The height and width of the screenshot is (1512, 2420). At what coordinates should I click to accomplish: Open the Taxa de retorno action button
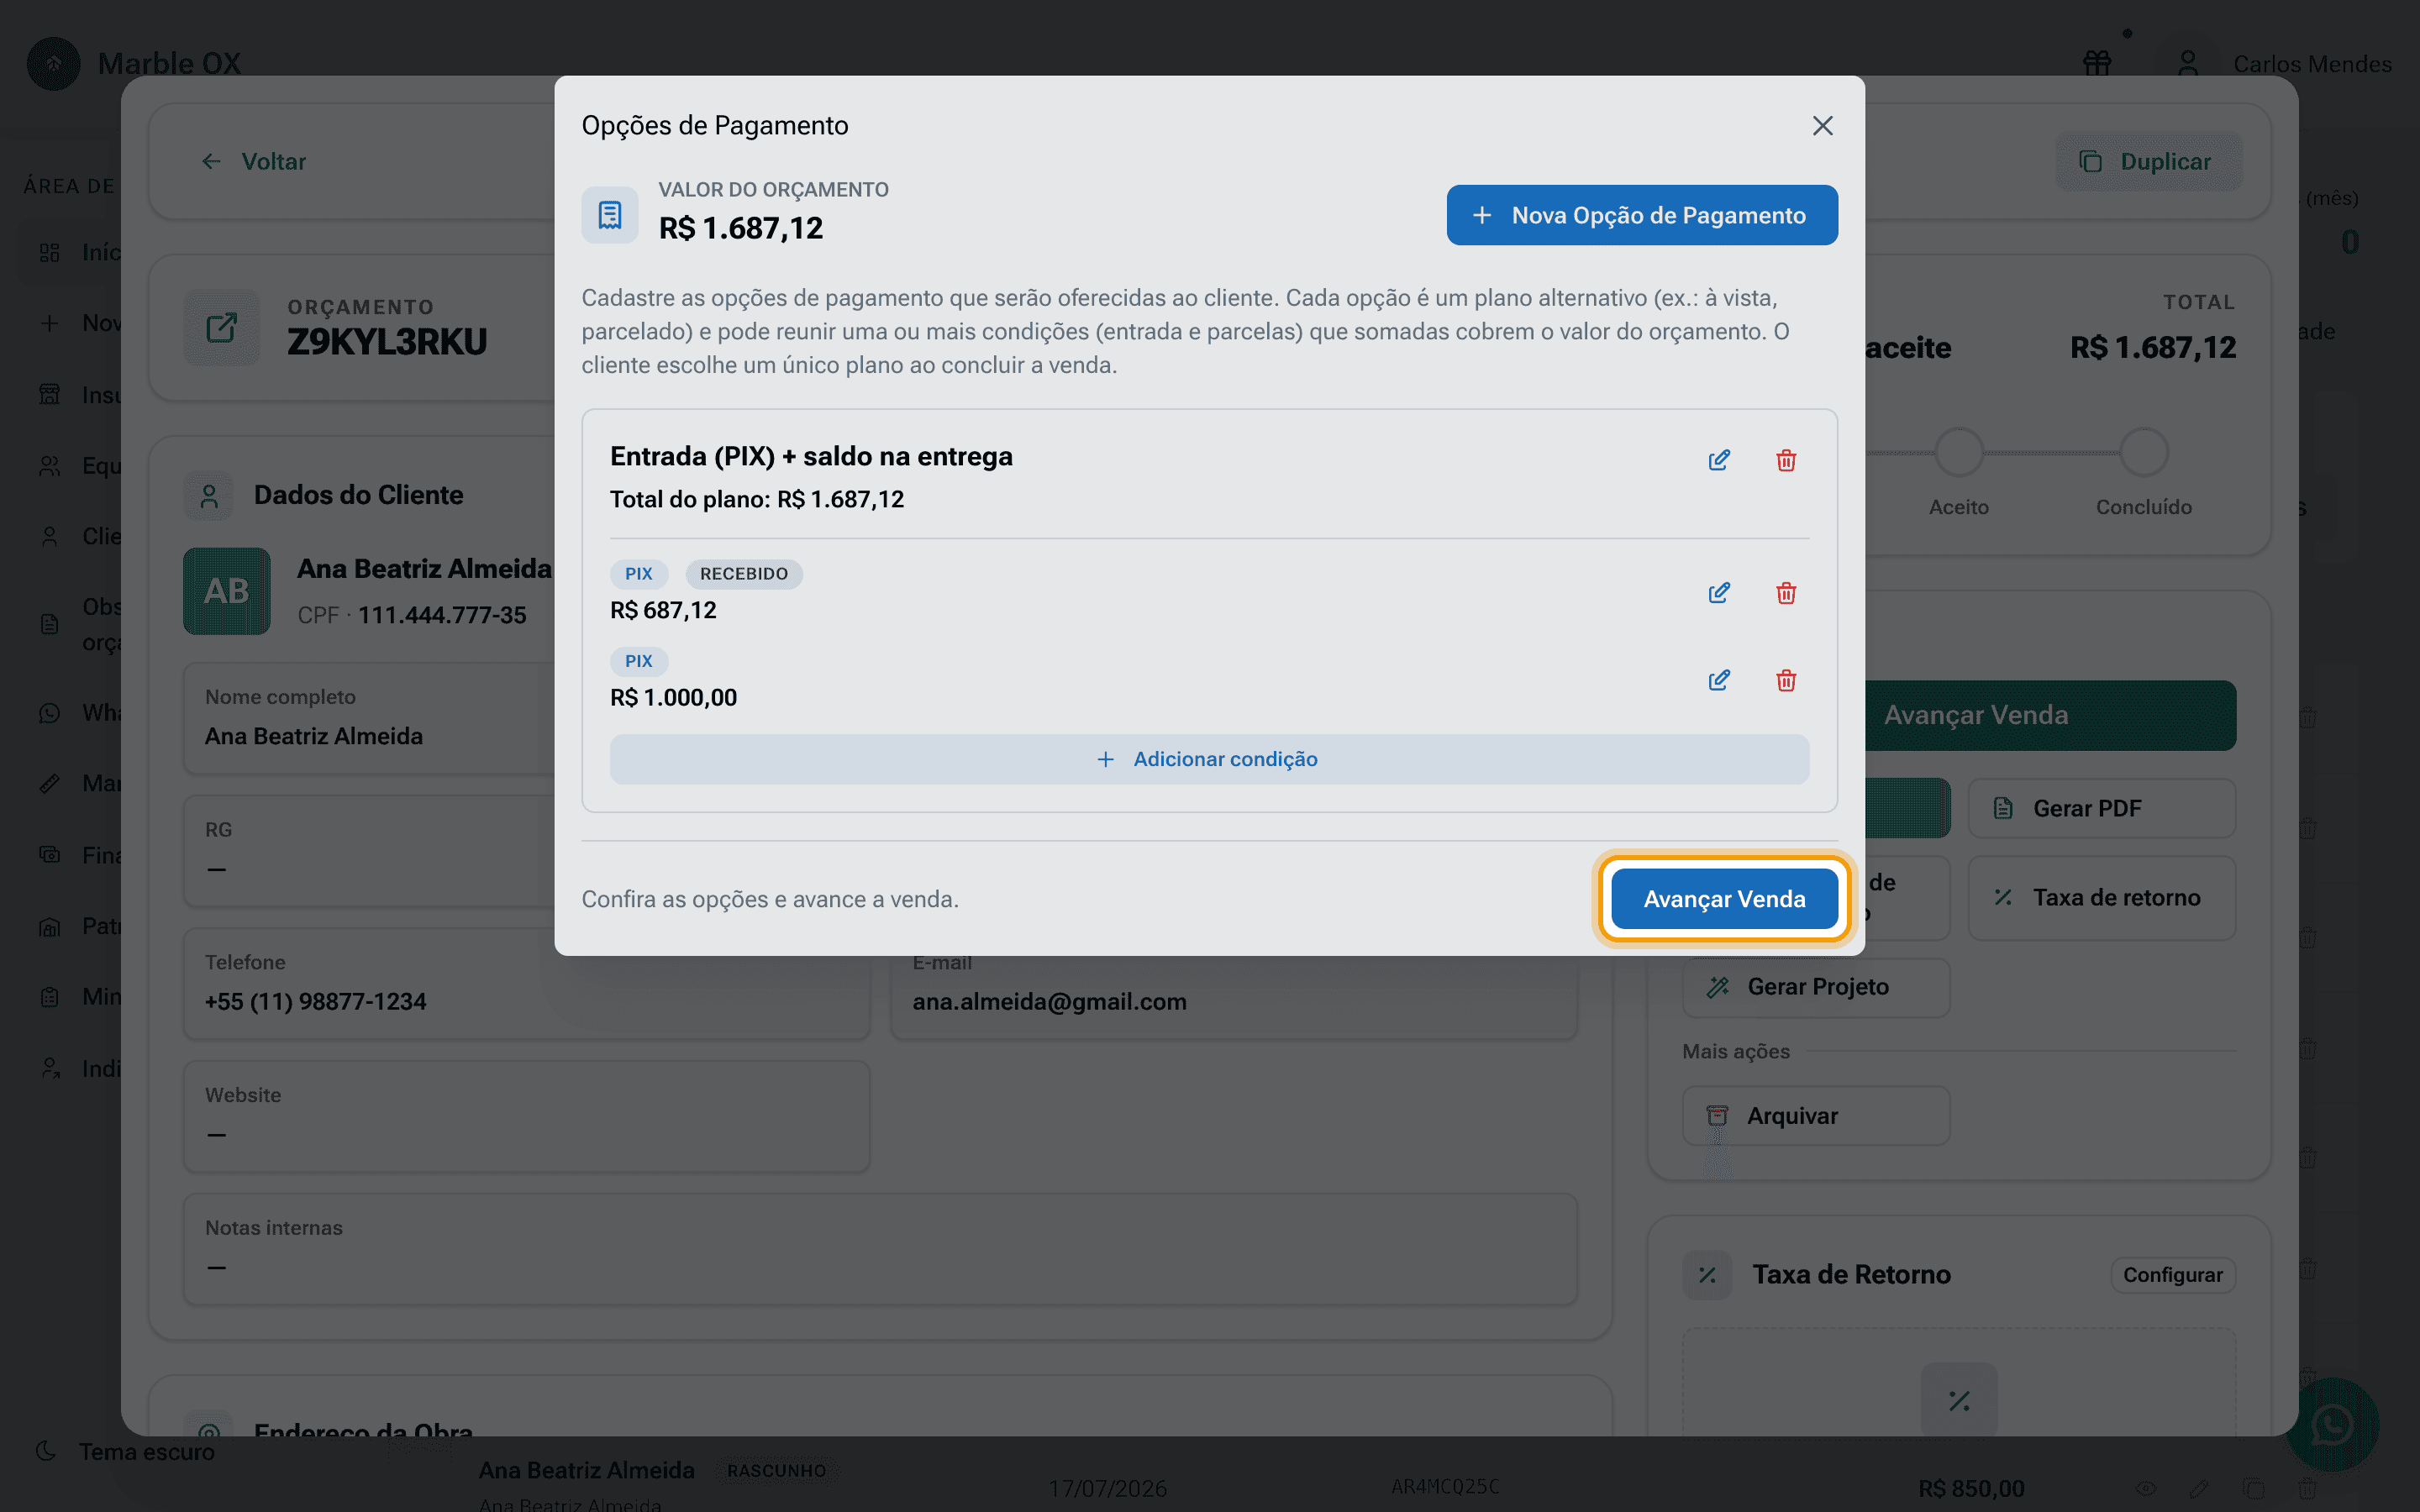tap(2101, 898)
